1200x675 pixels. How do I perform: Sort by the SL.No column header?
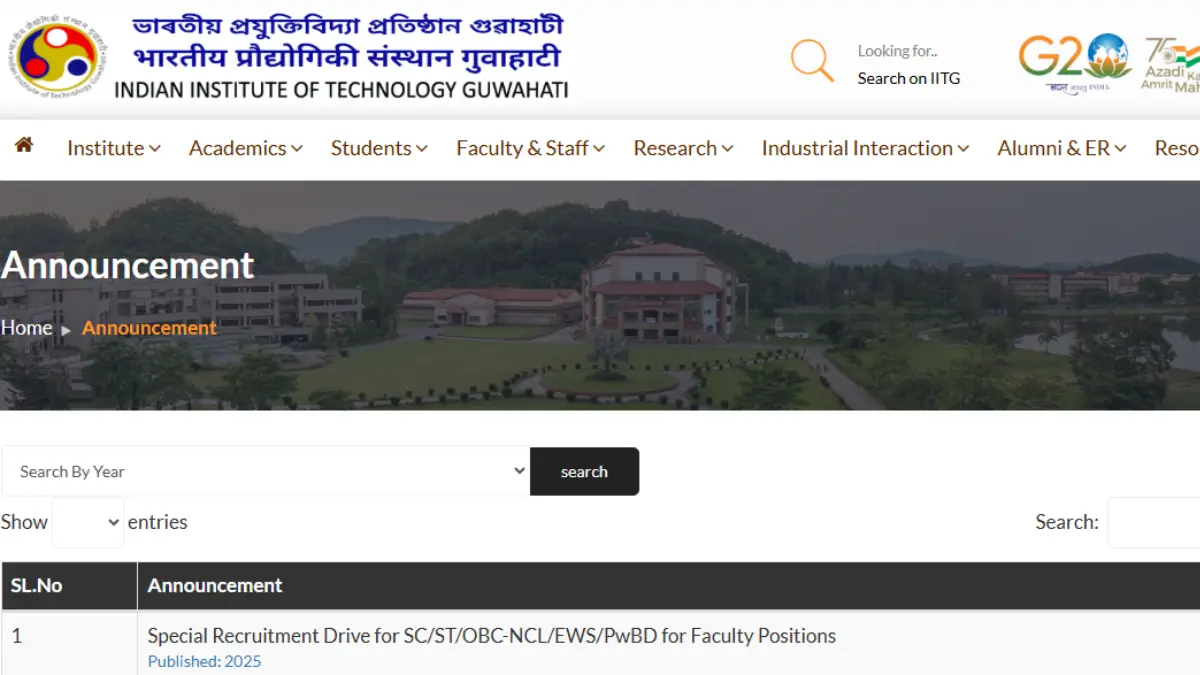point(69,586)
